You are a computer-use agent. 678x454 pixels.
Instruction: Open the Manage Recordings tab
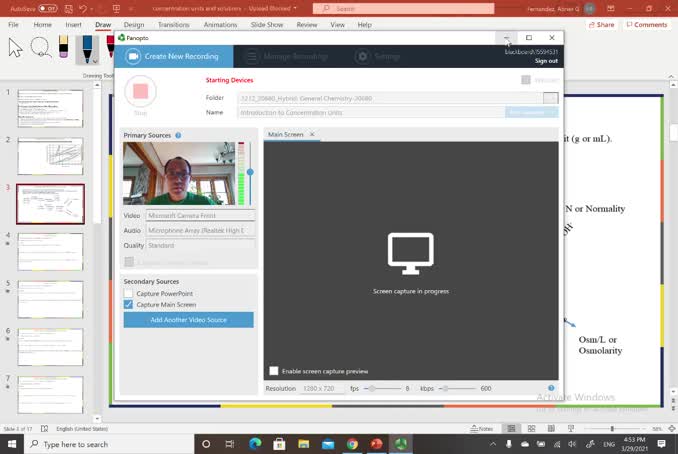click(x=289, y=57)
